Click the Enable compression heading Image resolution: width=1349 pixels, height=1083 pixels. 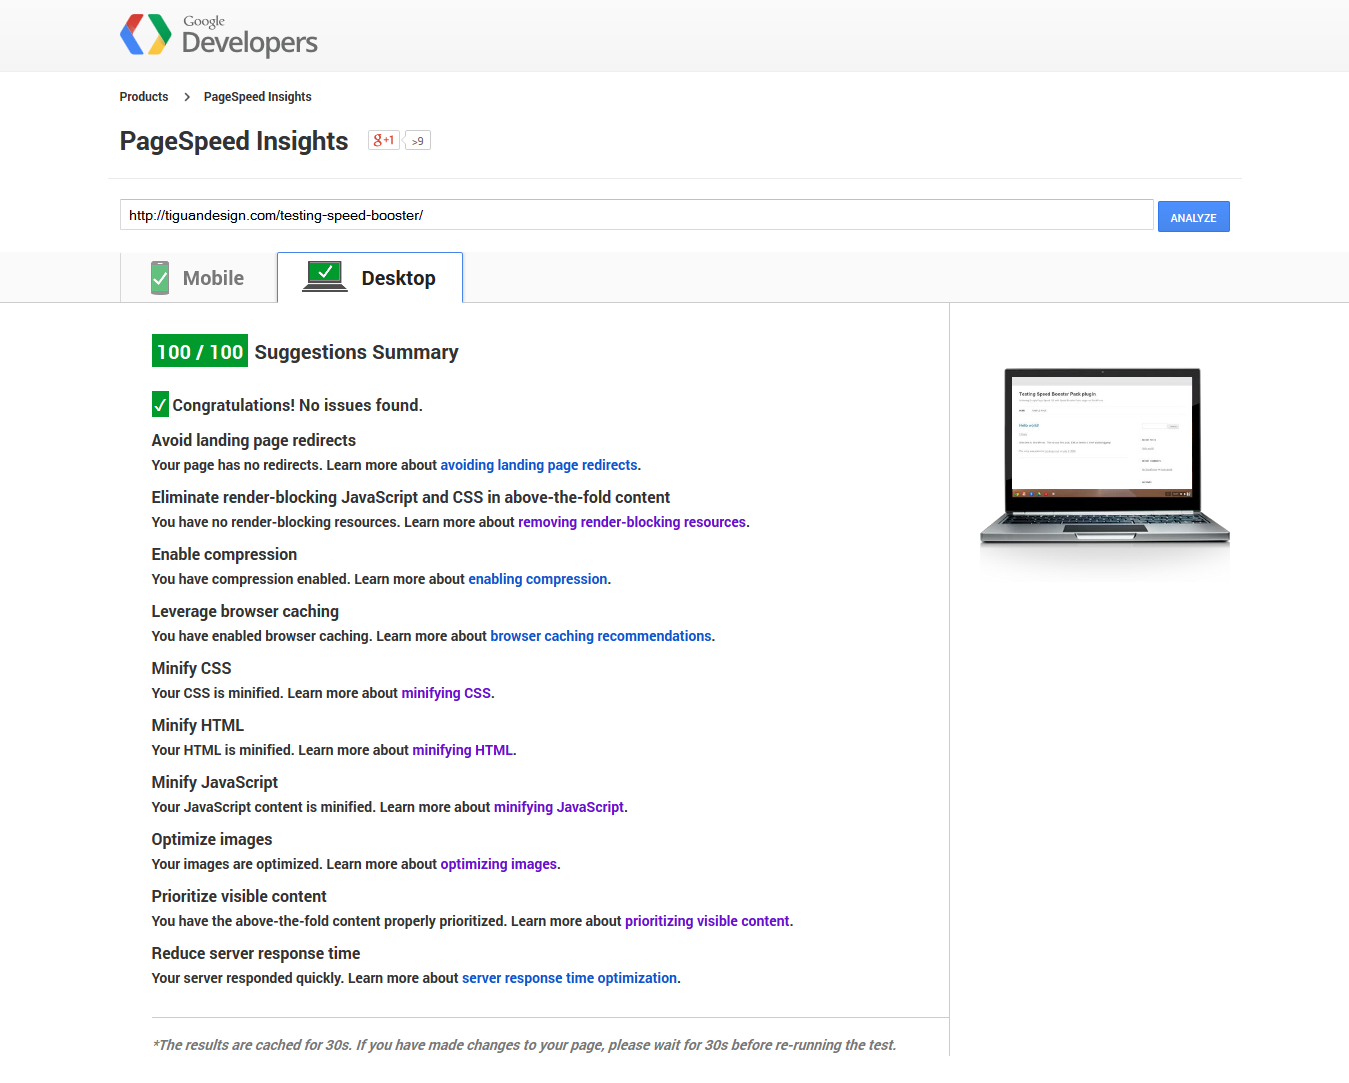pyautogui.click(x=224, y=554)
